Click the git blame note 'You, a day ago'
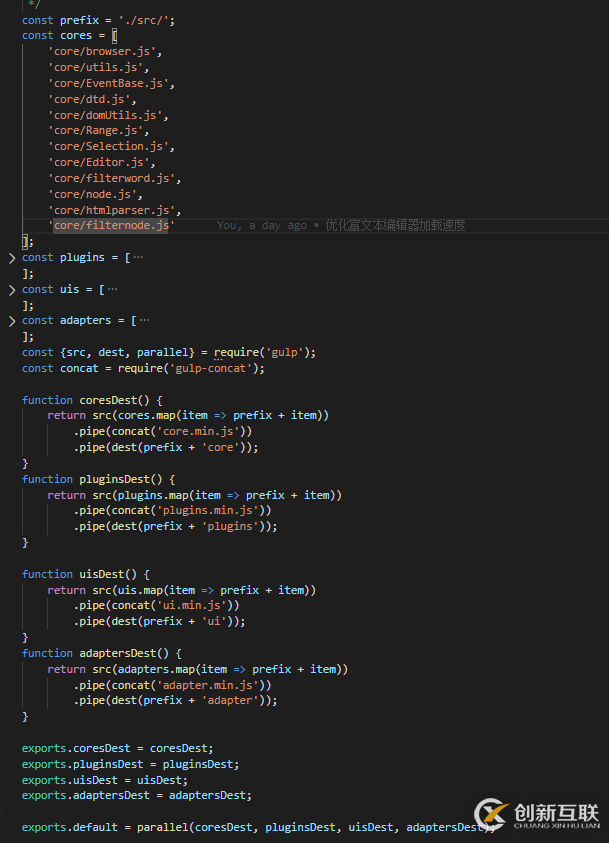The width and height of the screenshot is (609, 843). point(262,226)
